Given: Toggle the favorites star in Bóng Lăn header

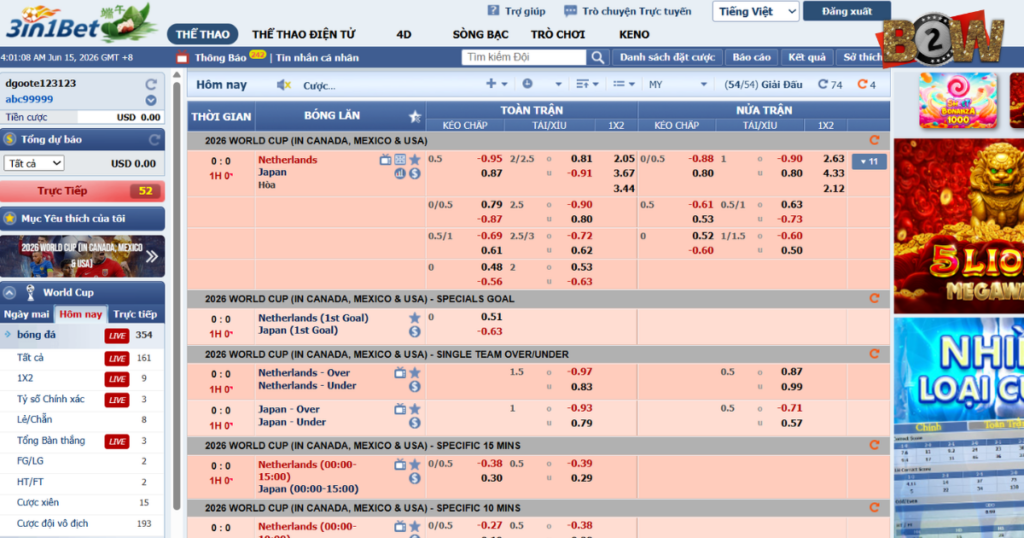Looking at the screenshot, I should pos(415,117).
